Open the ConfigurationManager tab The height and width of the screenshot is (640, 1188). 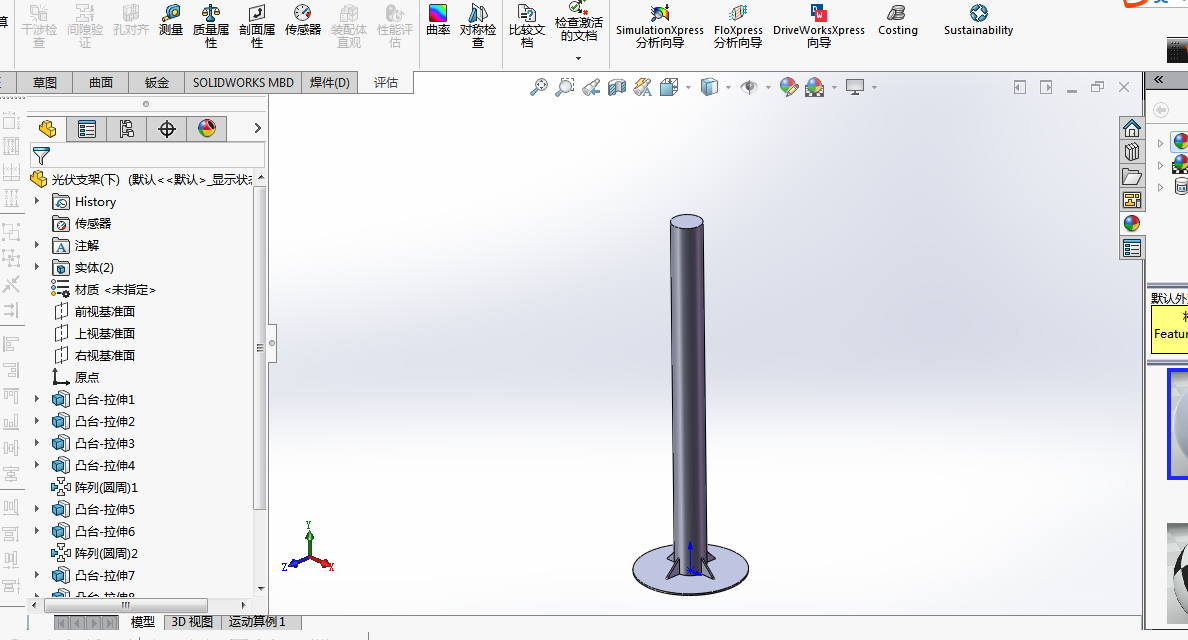pos(127,129)
